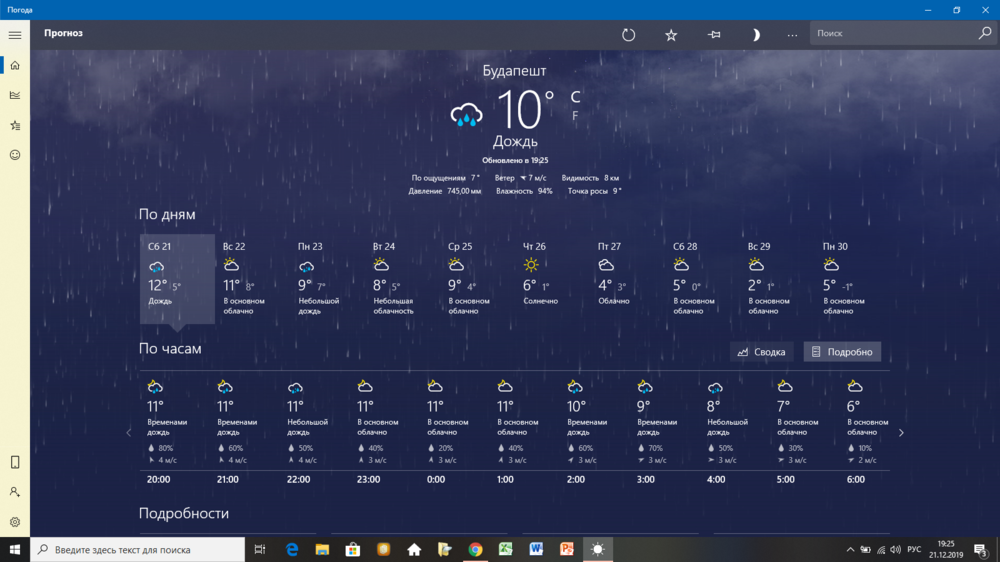Image resolution: width=1000 pixels, height=562 pixels.
Task: Click the Будапешт city title
Action: coord(514,71)
